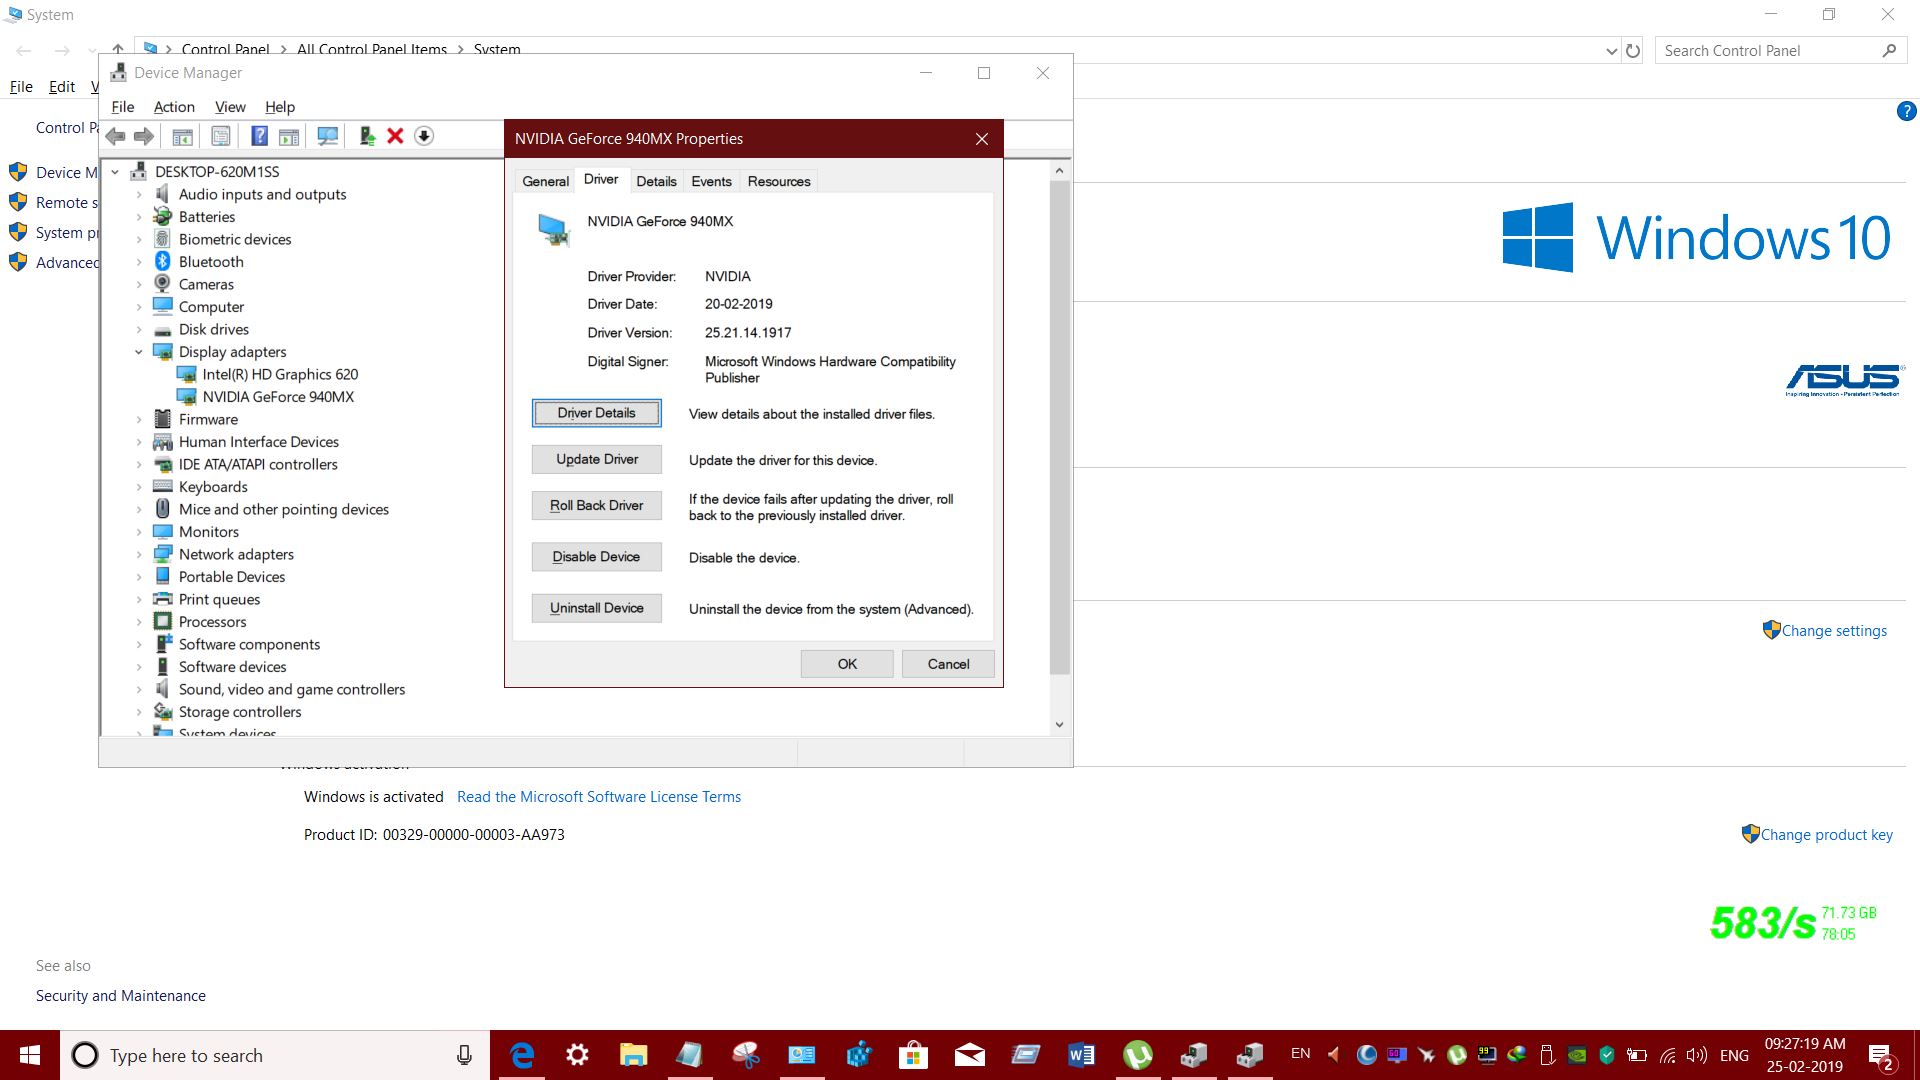Select NVIDIA GeForce 940MX in the tree
Image resolution: width=1920 pixels, height=1080 pixels.
[278, 397]
